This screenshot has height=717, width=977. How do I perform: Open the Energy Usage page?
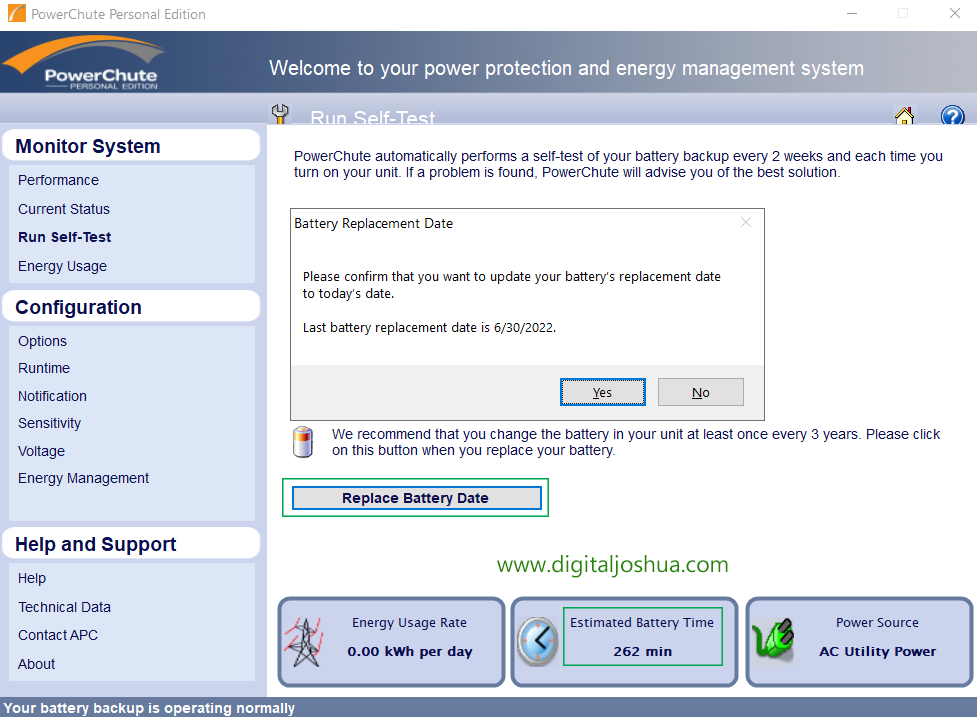tap(62, 266)
